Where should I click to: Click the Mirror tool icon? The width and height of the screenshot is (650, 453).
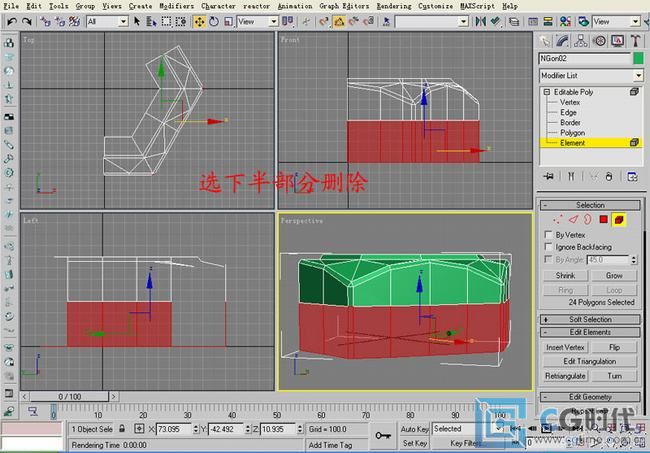pyautogui.click(x=480, y=21)
